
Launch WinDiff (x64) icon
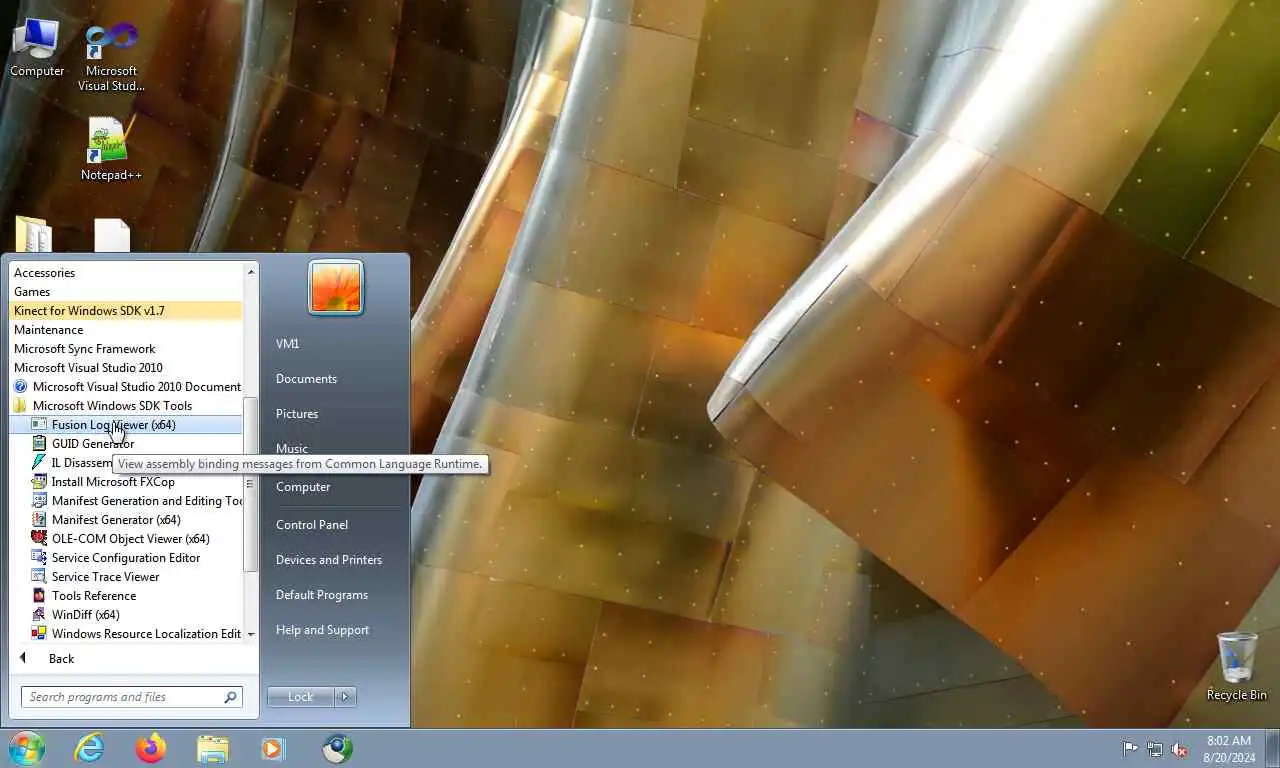[39, 615]
